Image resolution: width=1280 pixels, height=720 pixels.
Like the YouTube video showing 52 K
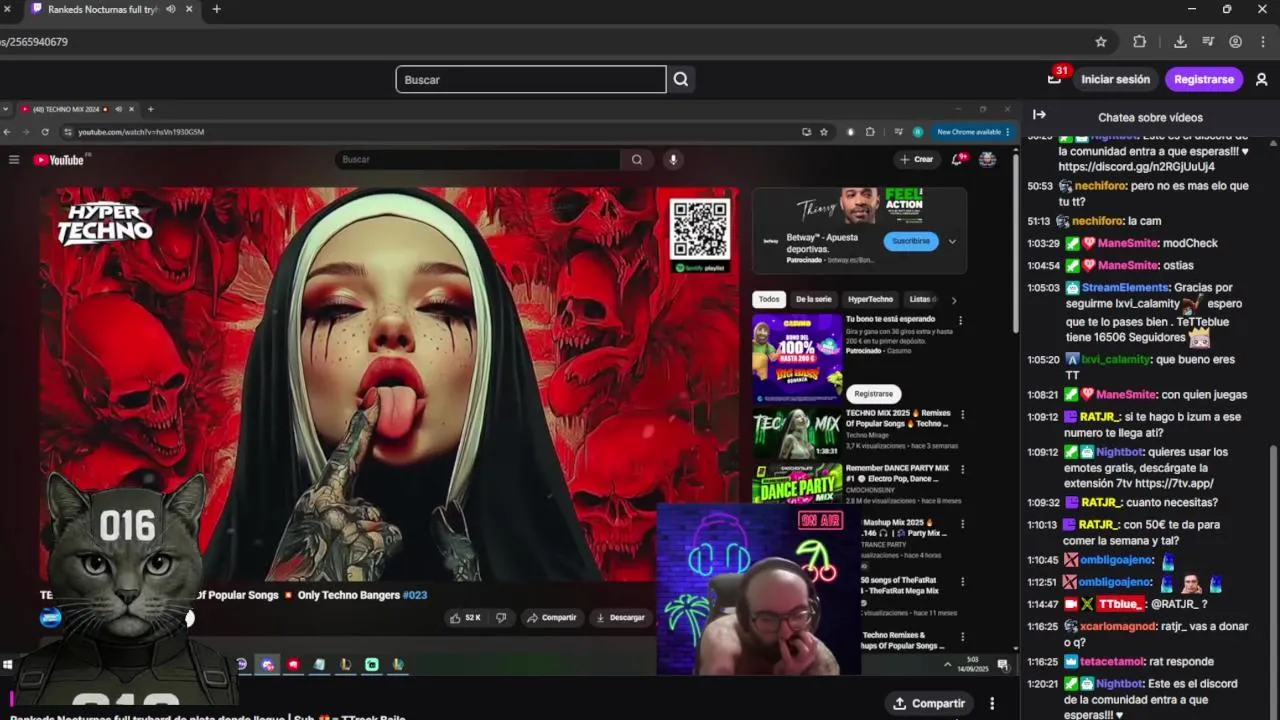(x=467, y=618)
